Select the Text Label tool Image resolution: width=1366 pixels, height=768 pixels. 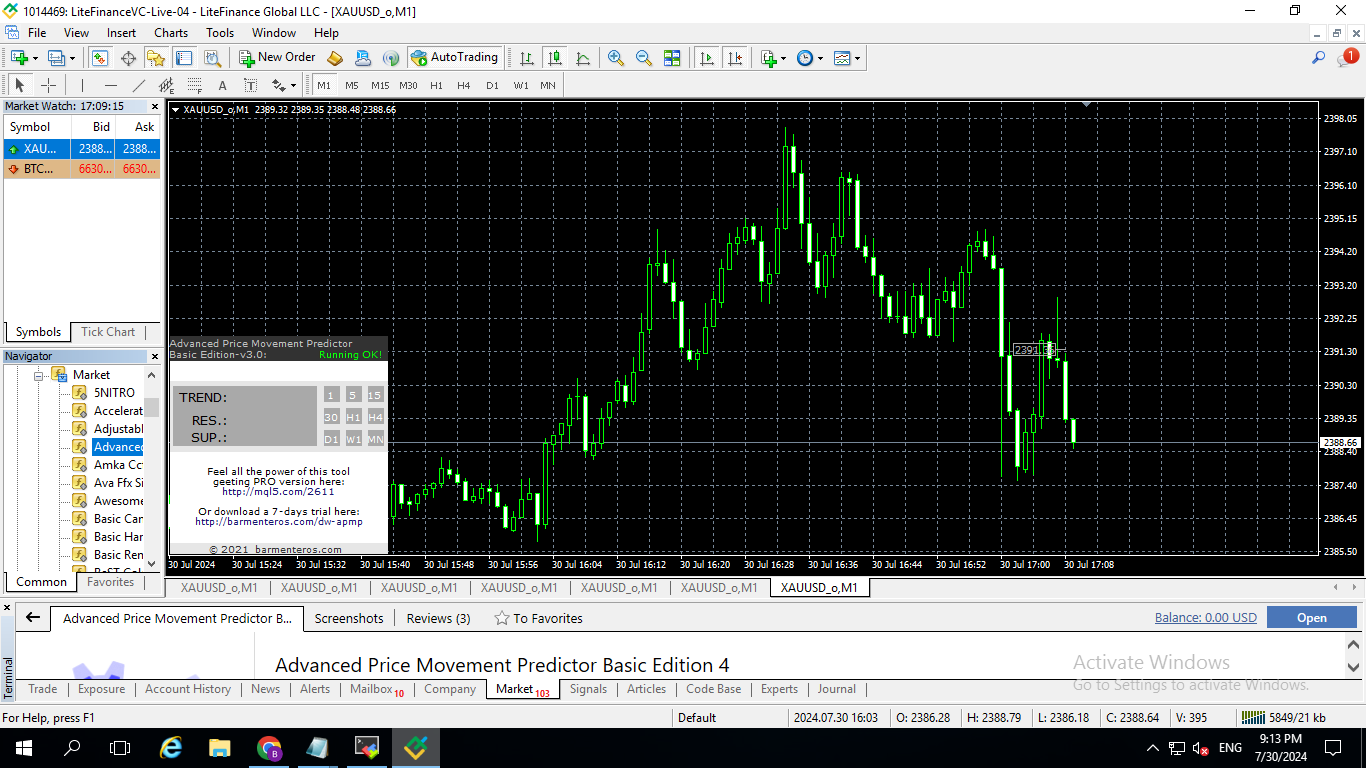click(x=250, y=85)
